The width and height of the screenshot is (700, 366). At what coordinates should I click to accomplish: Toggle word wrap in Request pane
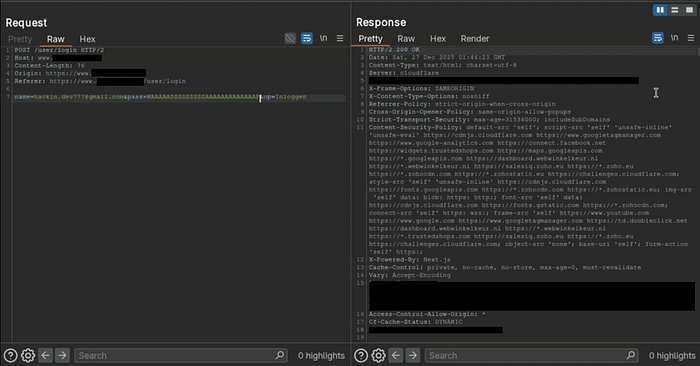(x=307, y=38)
